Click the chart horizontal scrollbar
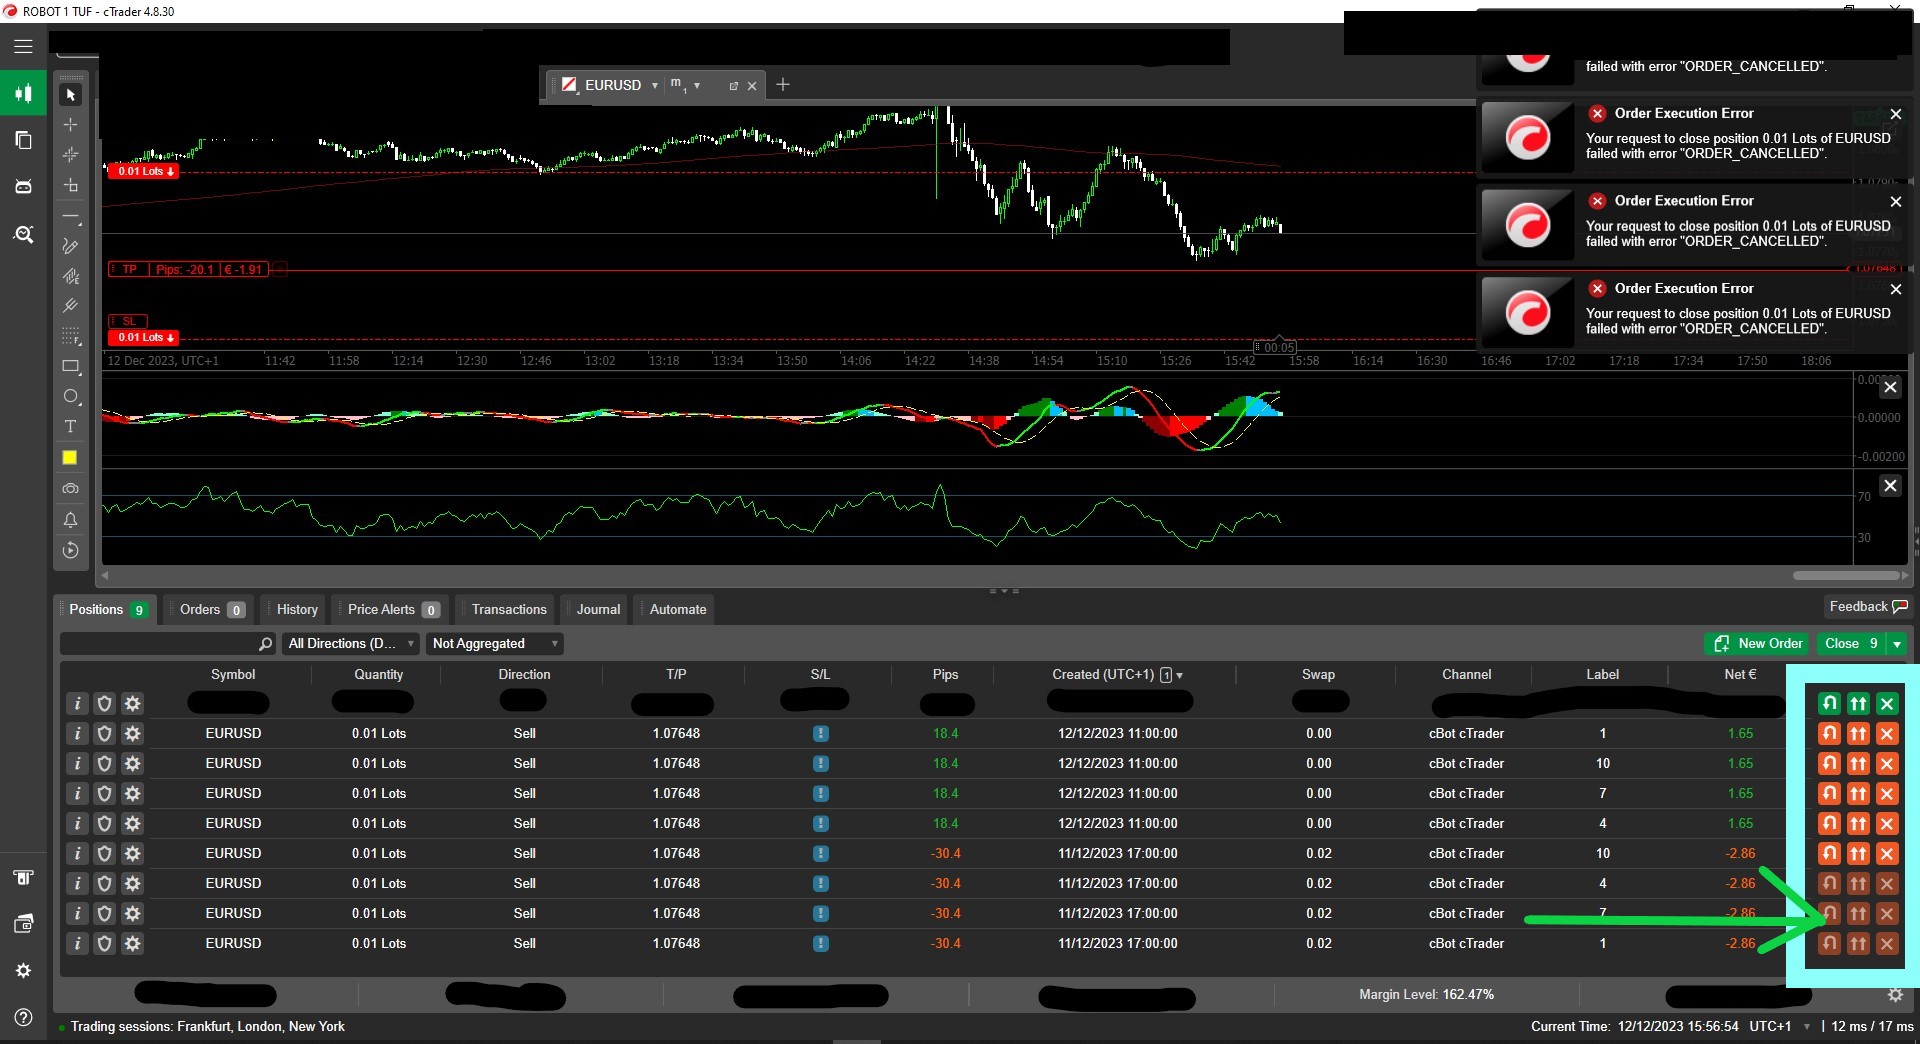Screen dimensions: 1920x1044 [1847, 576]
